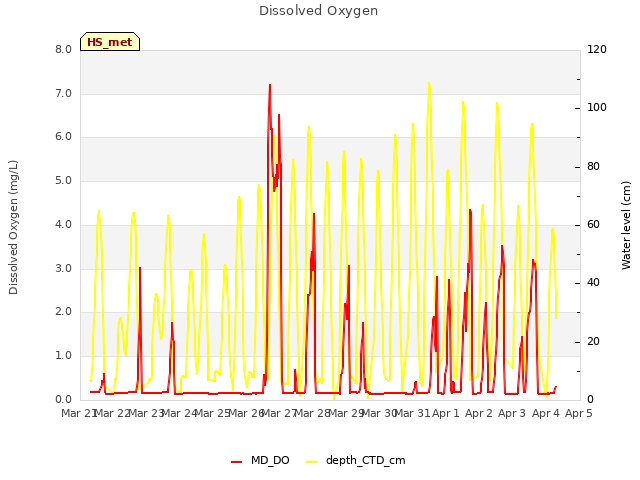Click the 0.0 left axis tick label
The image size is (640, 480).
[63, 399]
